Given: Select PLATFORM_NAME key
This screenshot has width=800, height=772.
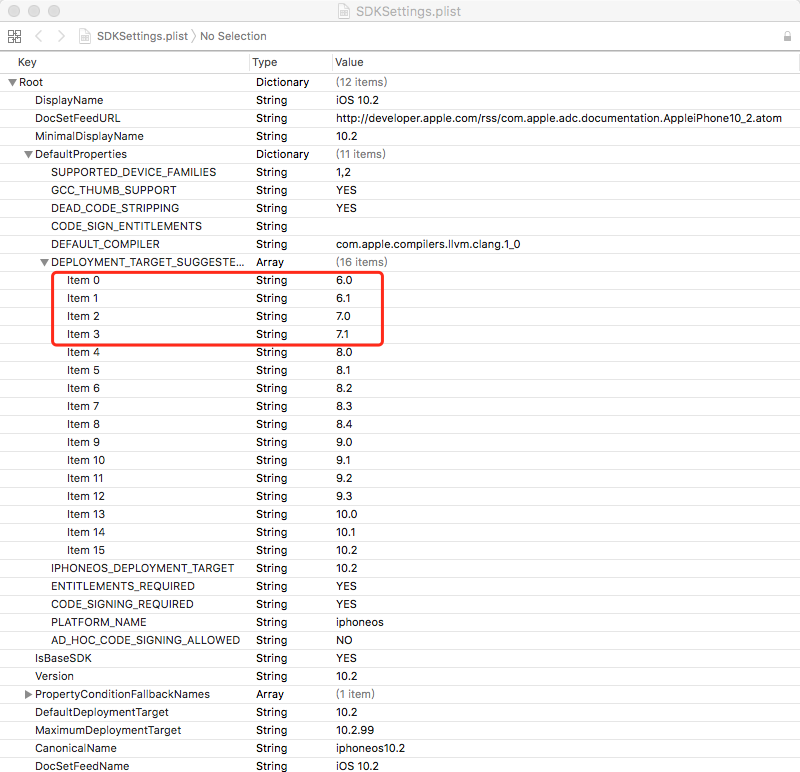Looking at the screenshot, I should click(x=98, y=622).
